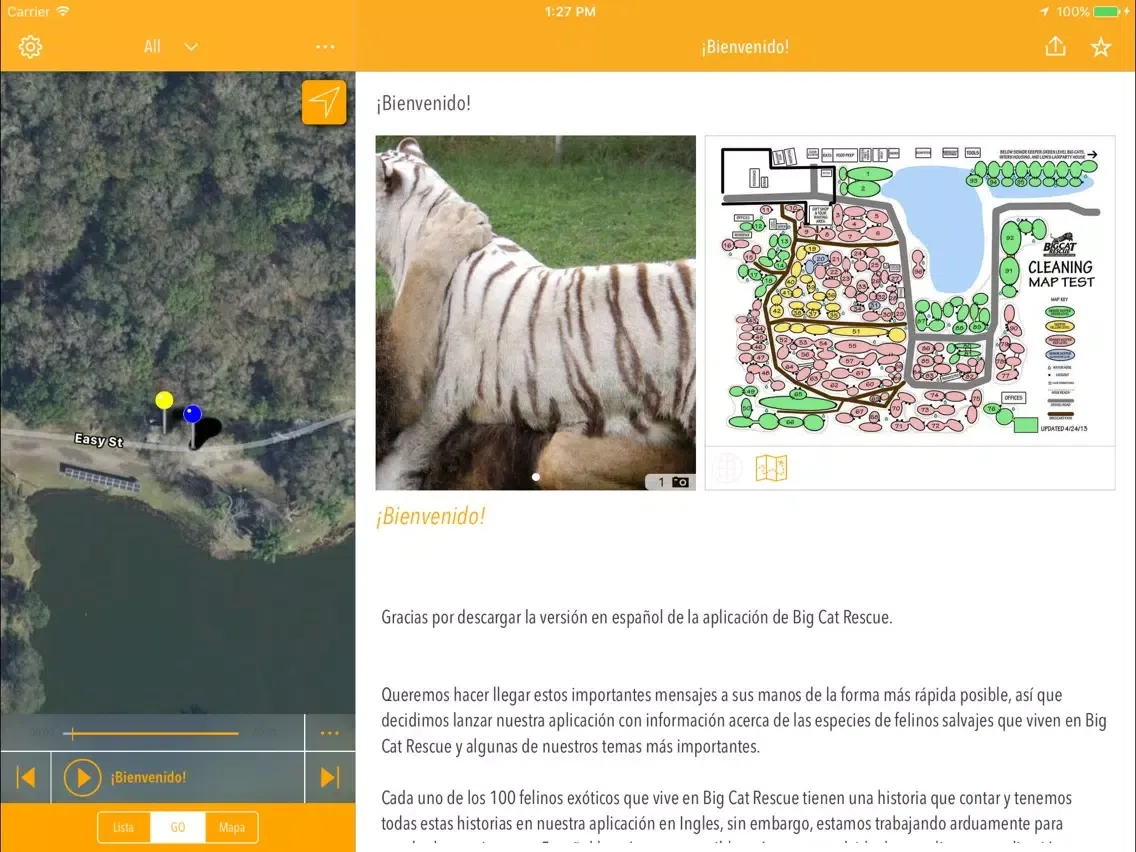The height and width of the screenshot is (852, 1136).
Task: Click the Easy St label on map
Action: coord(99,440)
